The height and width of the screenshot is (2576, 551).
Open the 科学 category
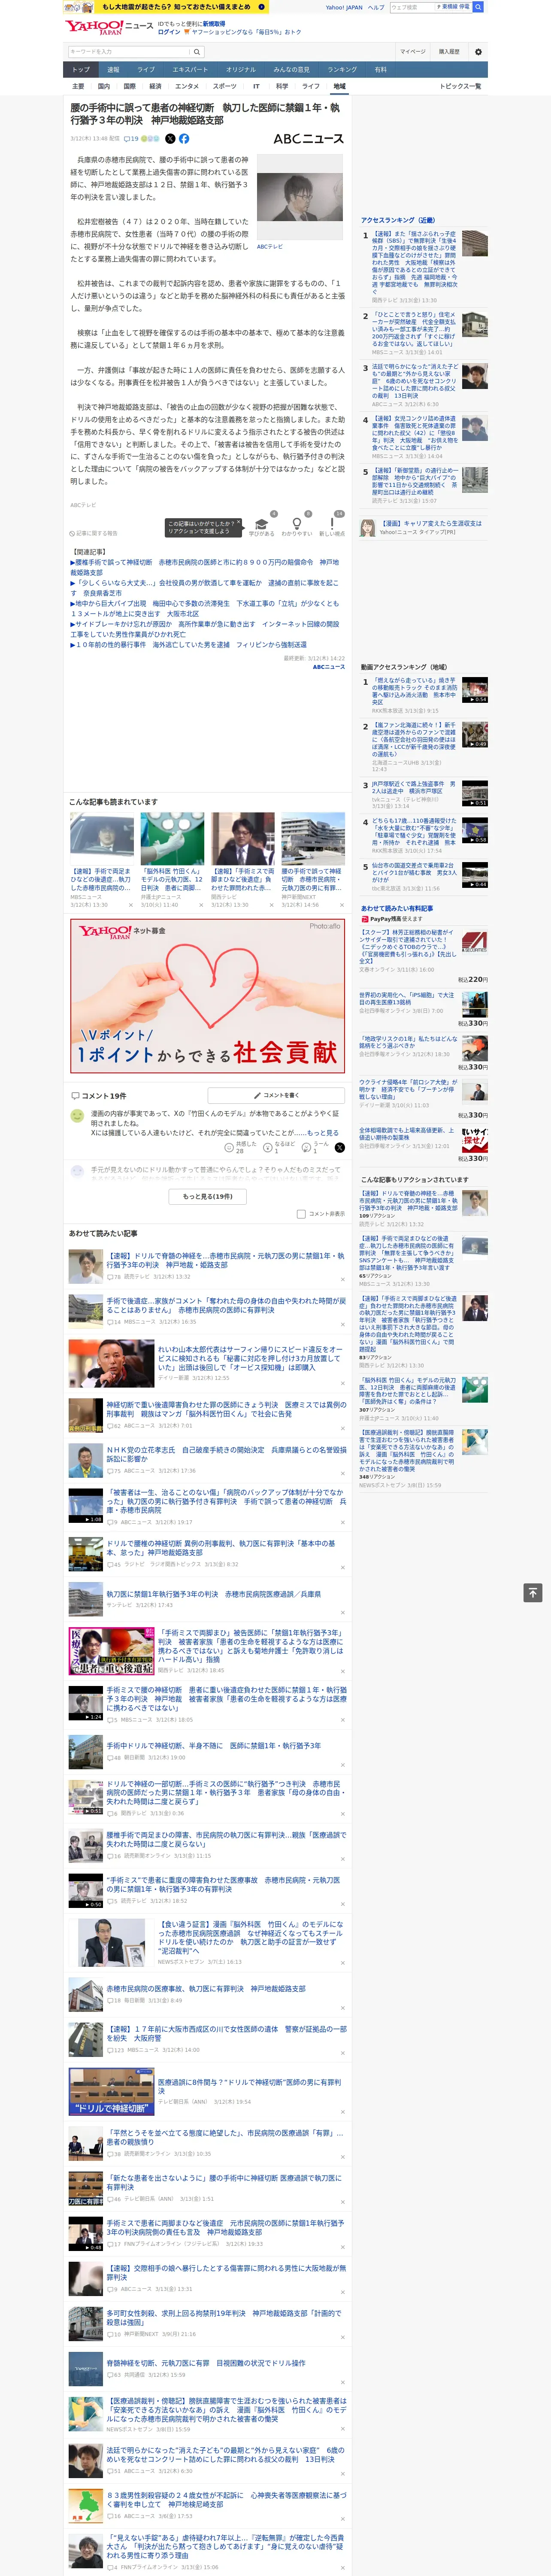(x=282, y=86)
